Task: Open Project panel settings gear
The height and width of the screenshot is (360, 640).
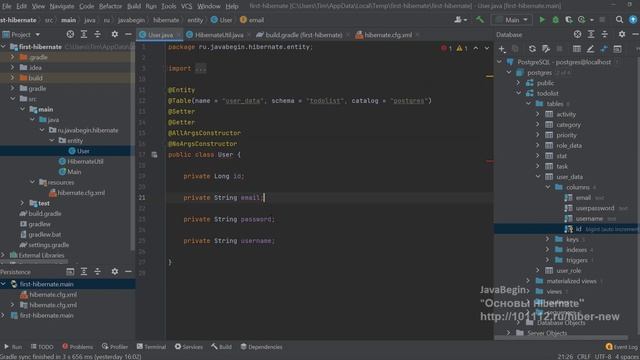Action: (115, 34)
